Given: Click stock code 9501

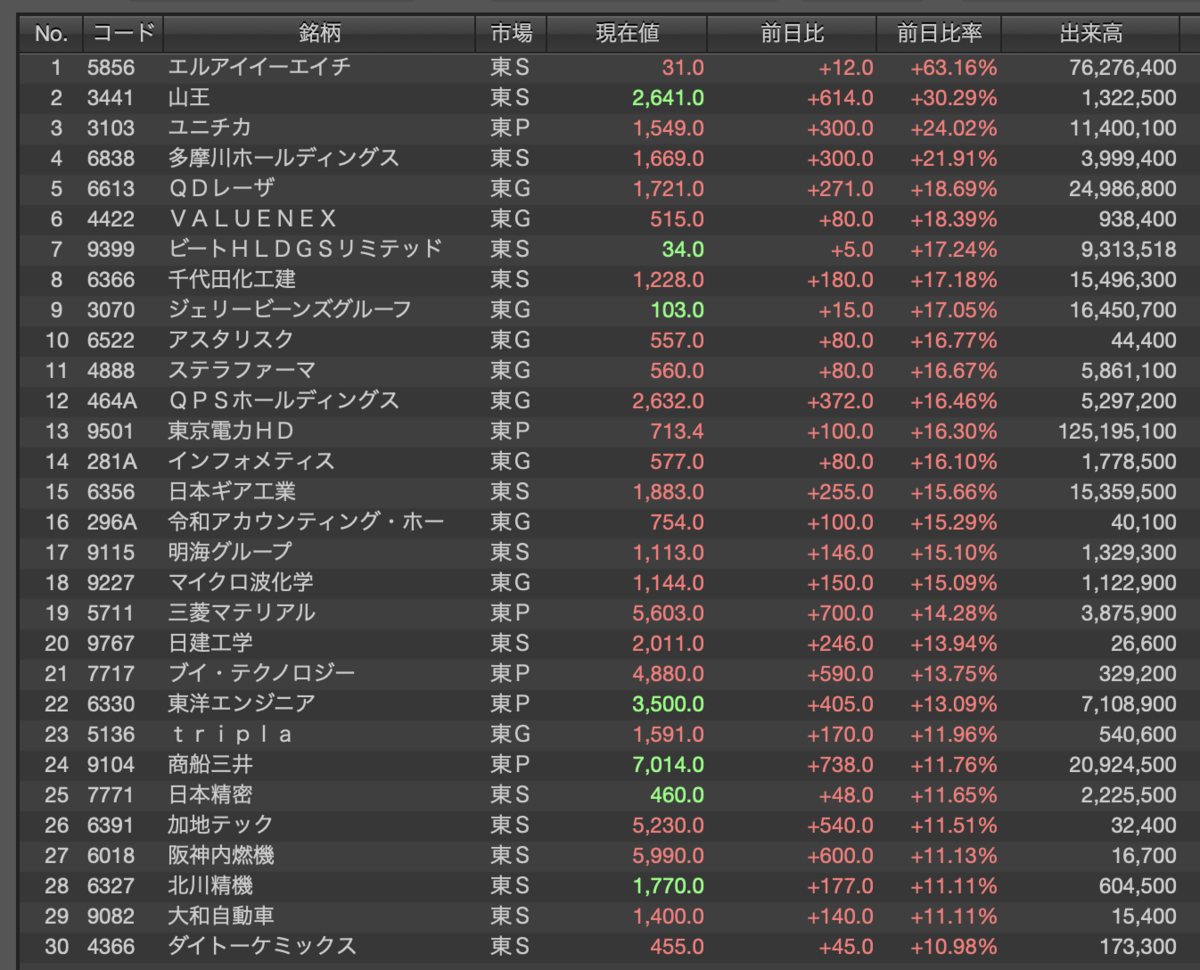Looking at the screenshot, I should coord(110,431).
